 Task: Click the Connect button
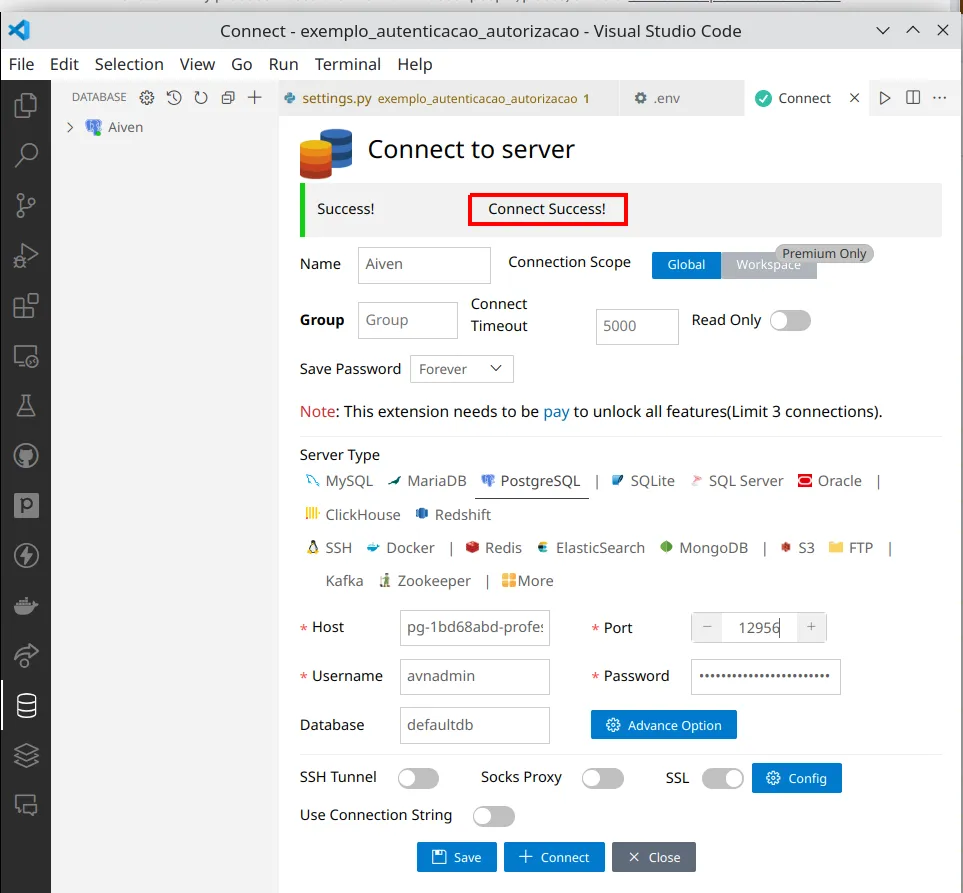coord(554,857)
